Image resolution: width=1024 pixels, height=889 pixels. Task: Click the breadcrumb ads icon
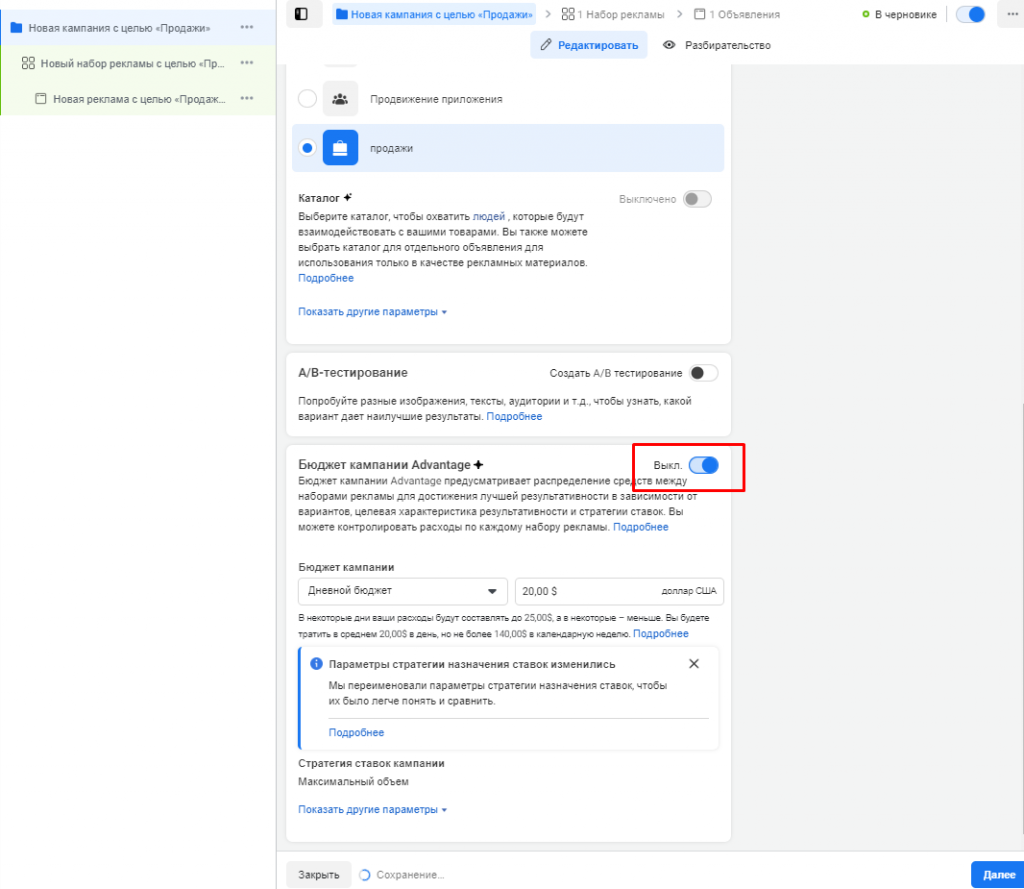point(699,14)
